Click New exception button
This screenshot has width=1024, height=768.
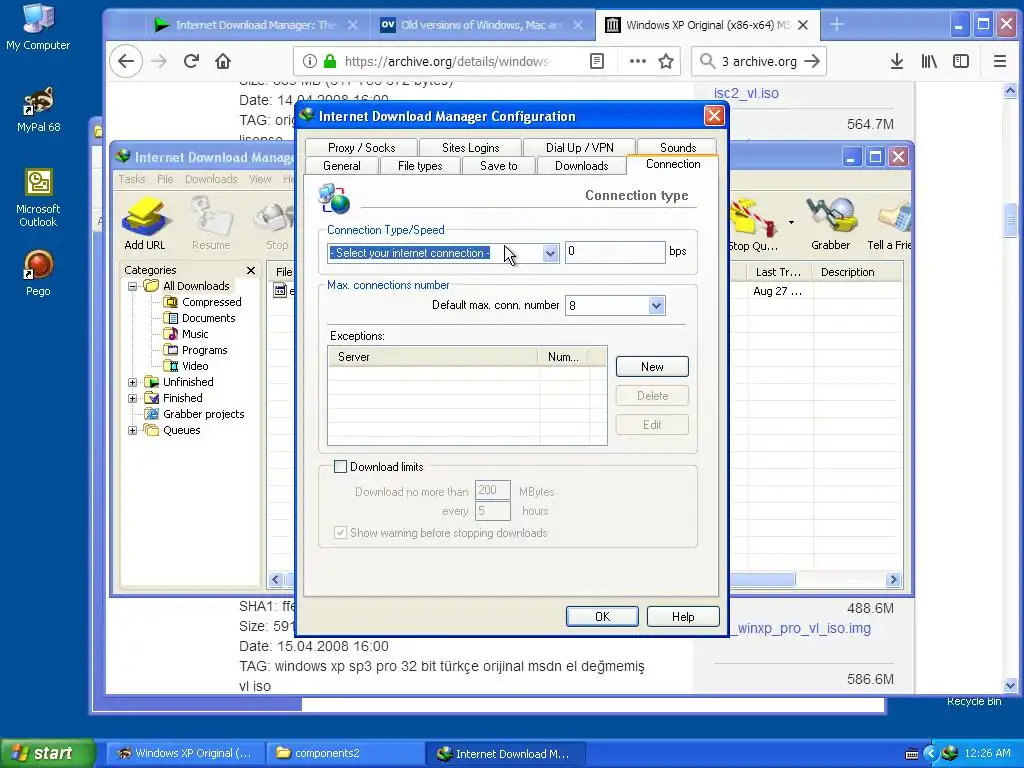652,366
